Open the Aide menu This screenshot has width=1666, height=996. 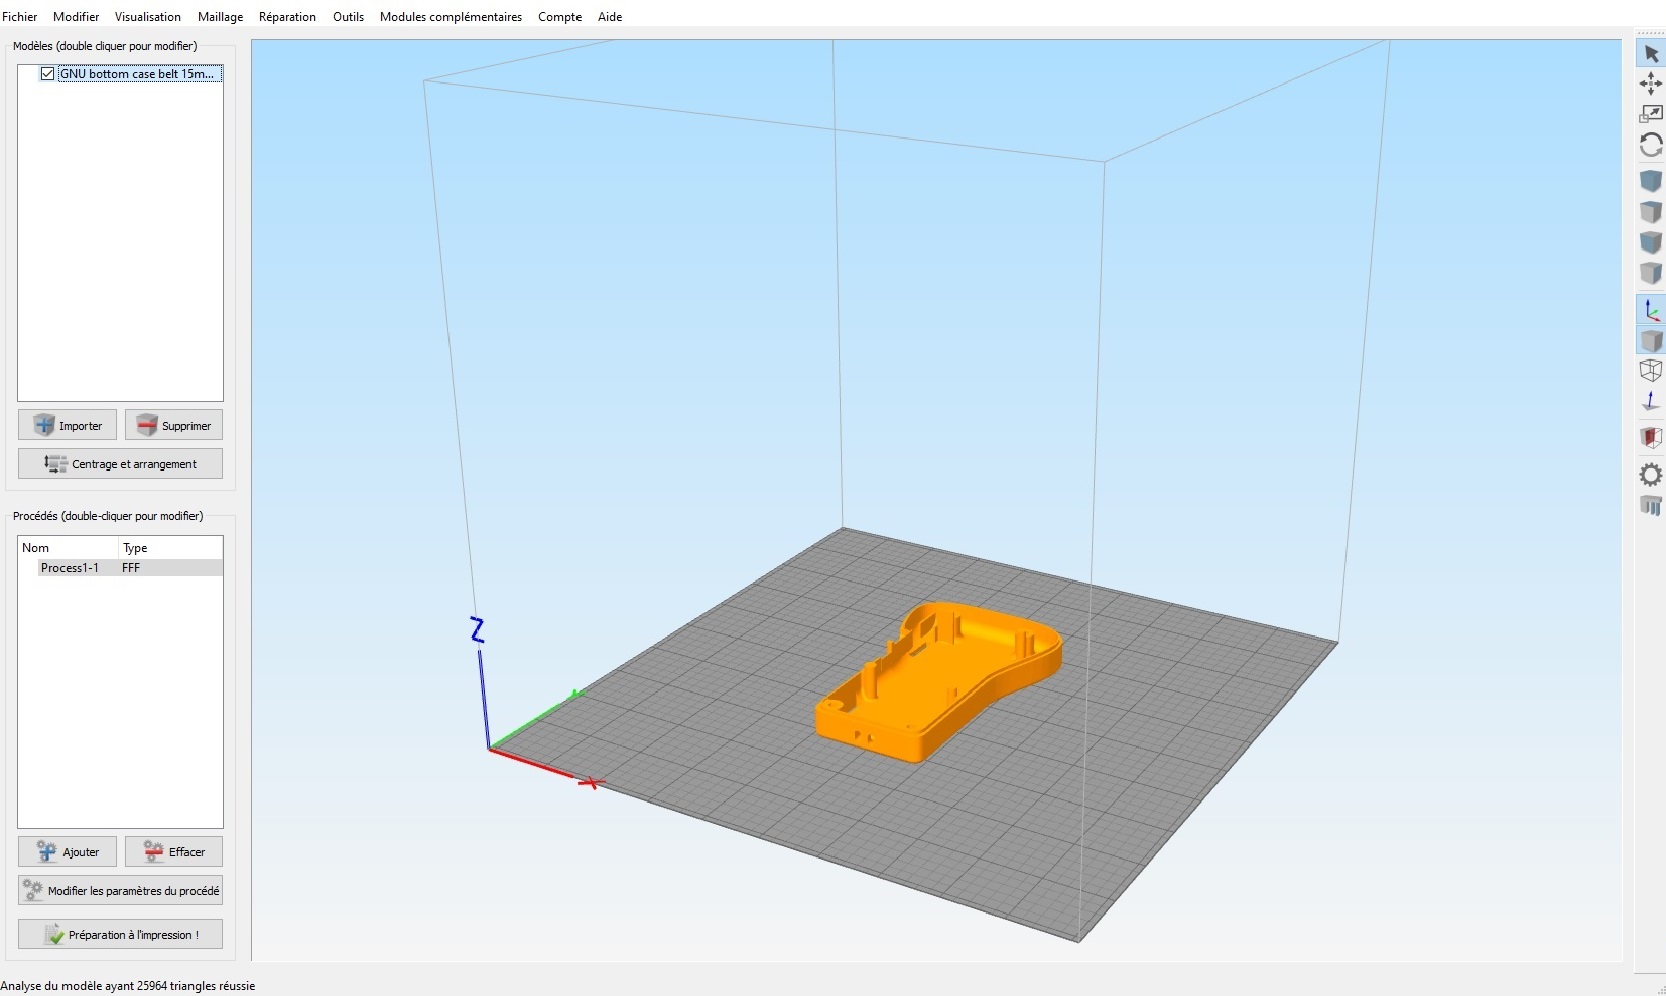(x=610, y=17)
